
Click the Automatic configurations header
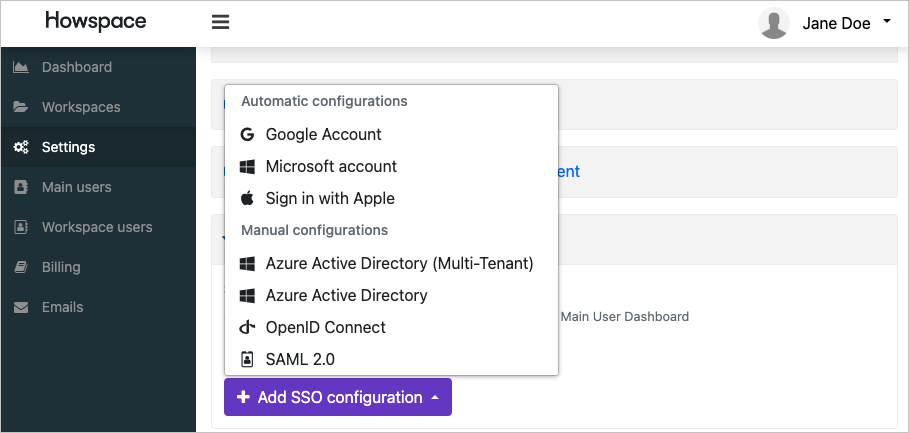(324, 101)
